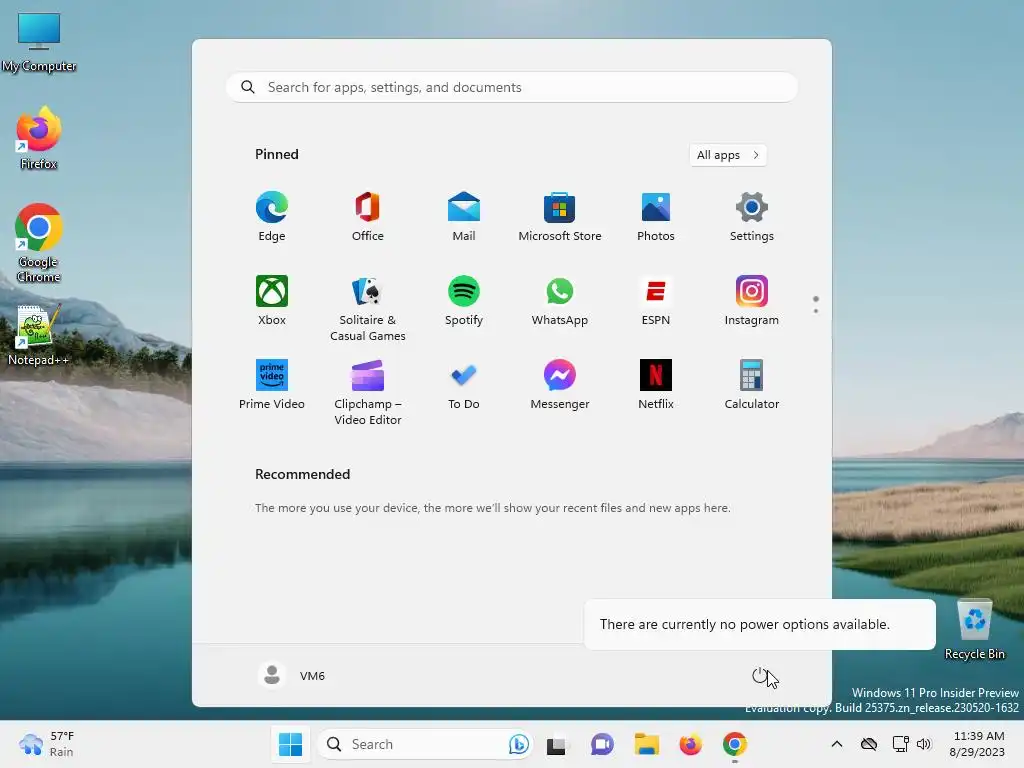This screenshot has width=1024, height=768.
Task: Select the Recycle Bin on desktop
Action: pyautogui.click(x=974, y=630)
